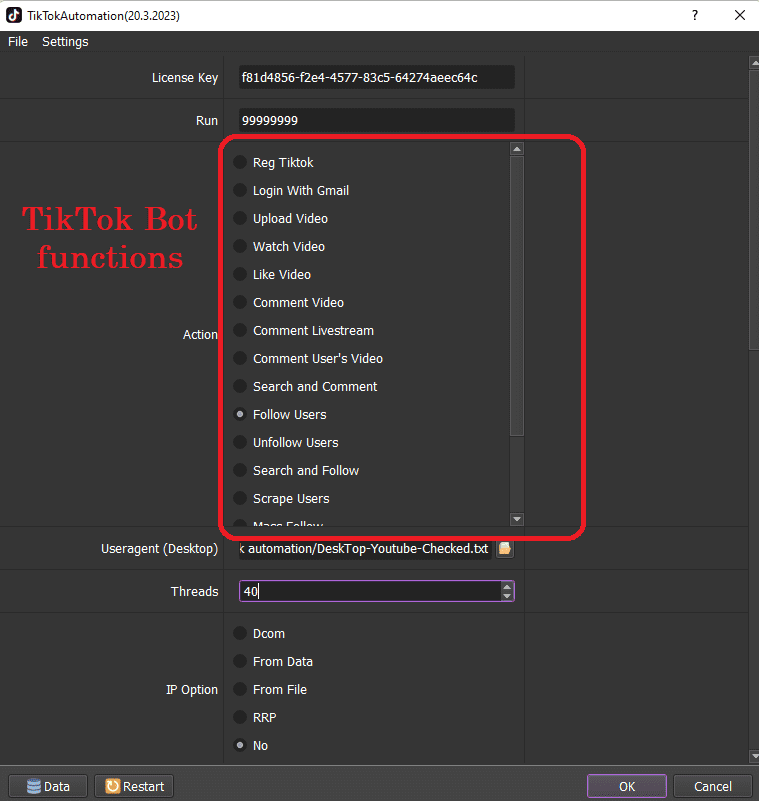Choose Dcom as IP option
759x801 pixels.
pyautogui.click(x=259, y=633)
